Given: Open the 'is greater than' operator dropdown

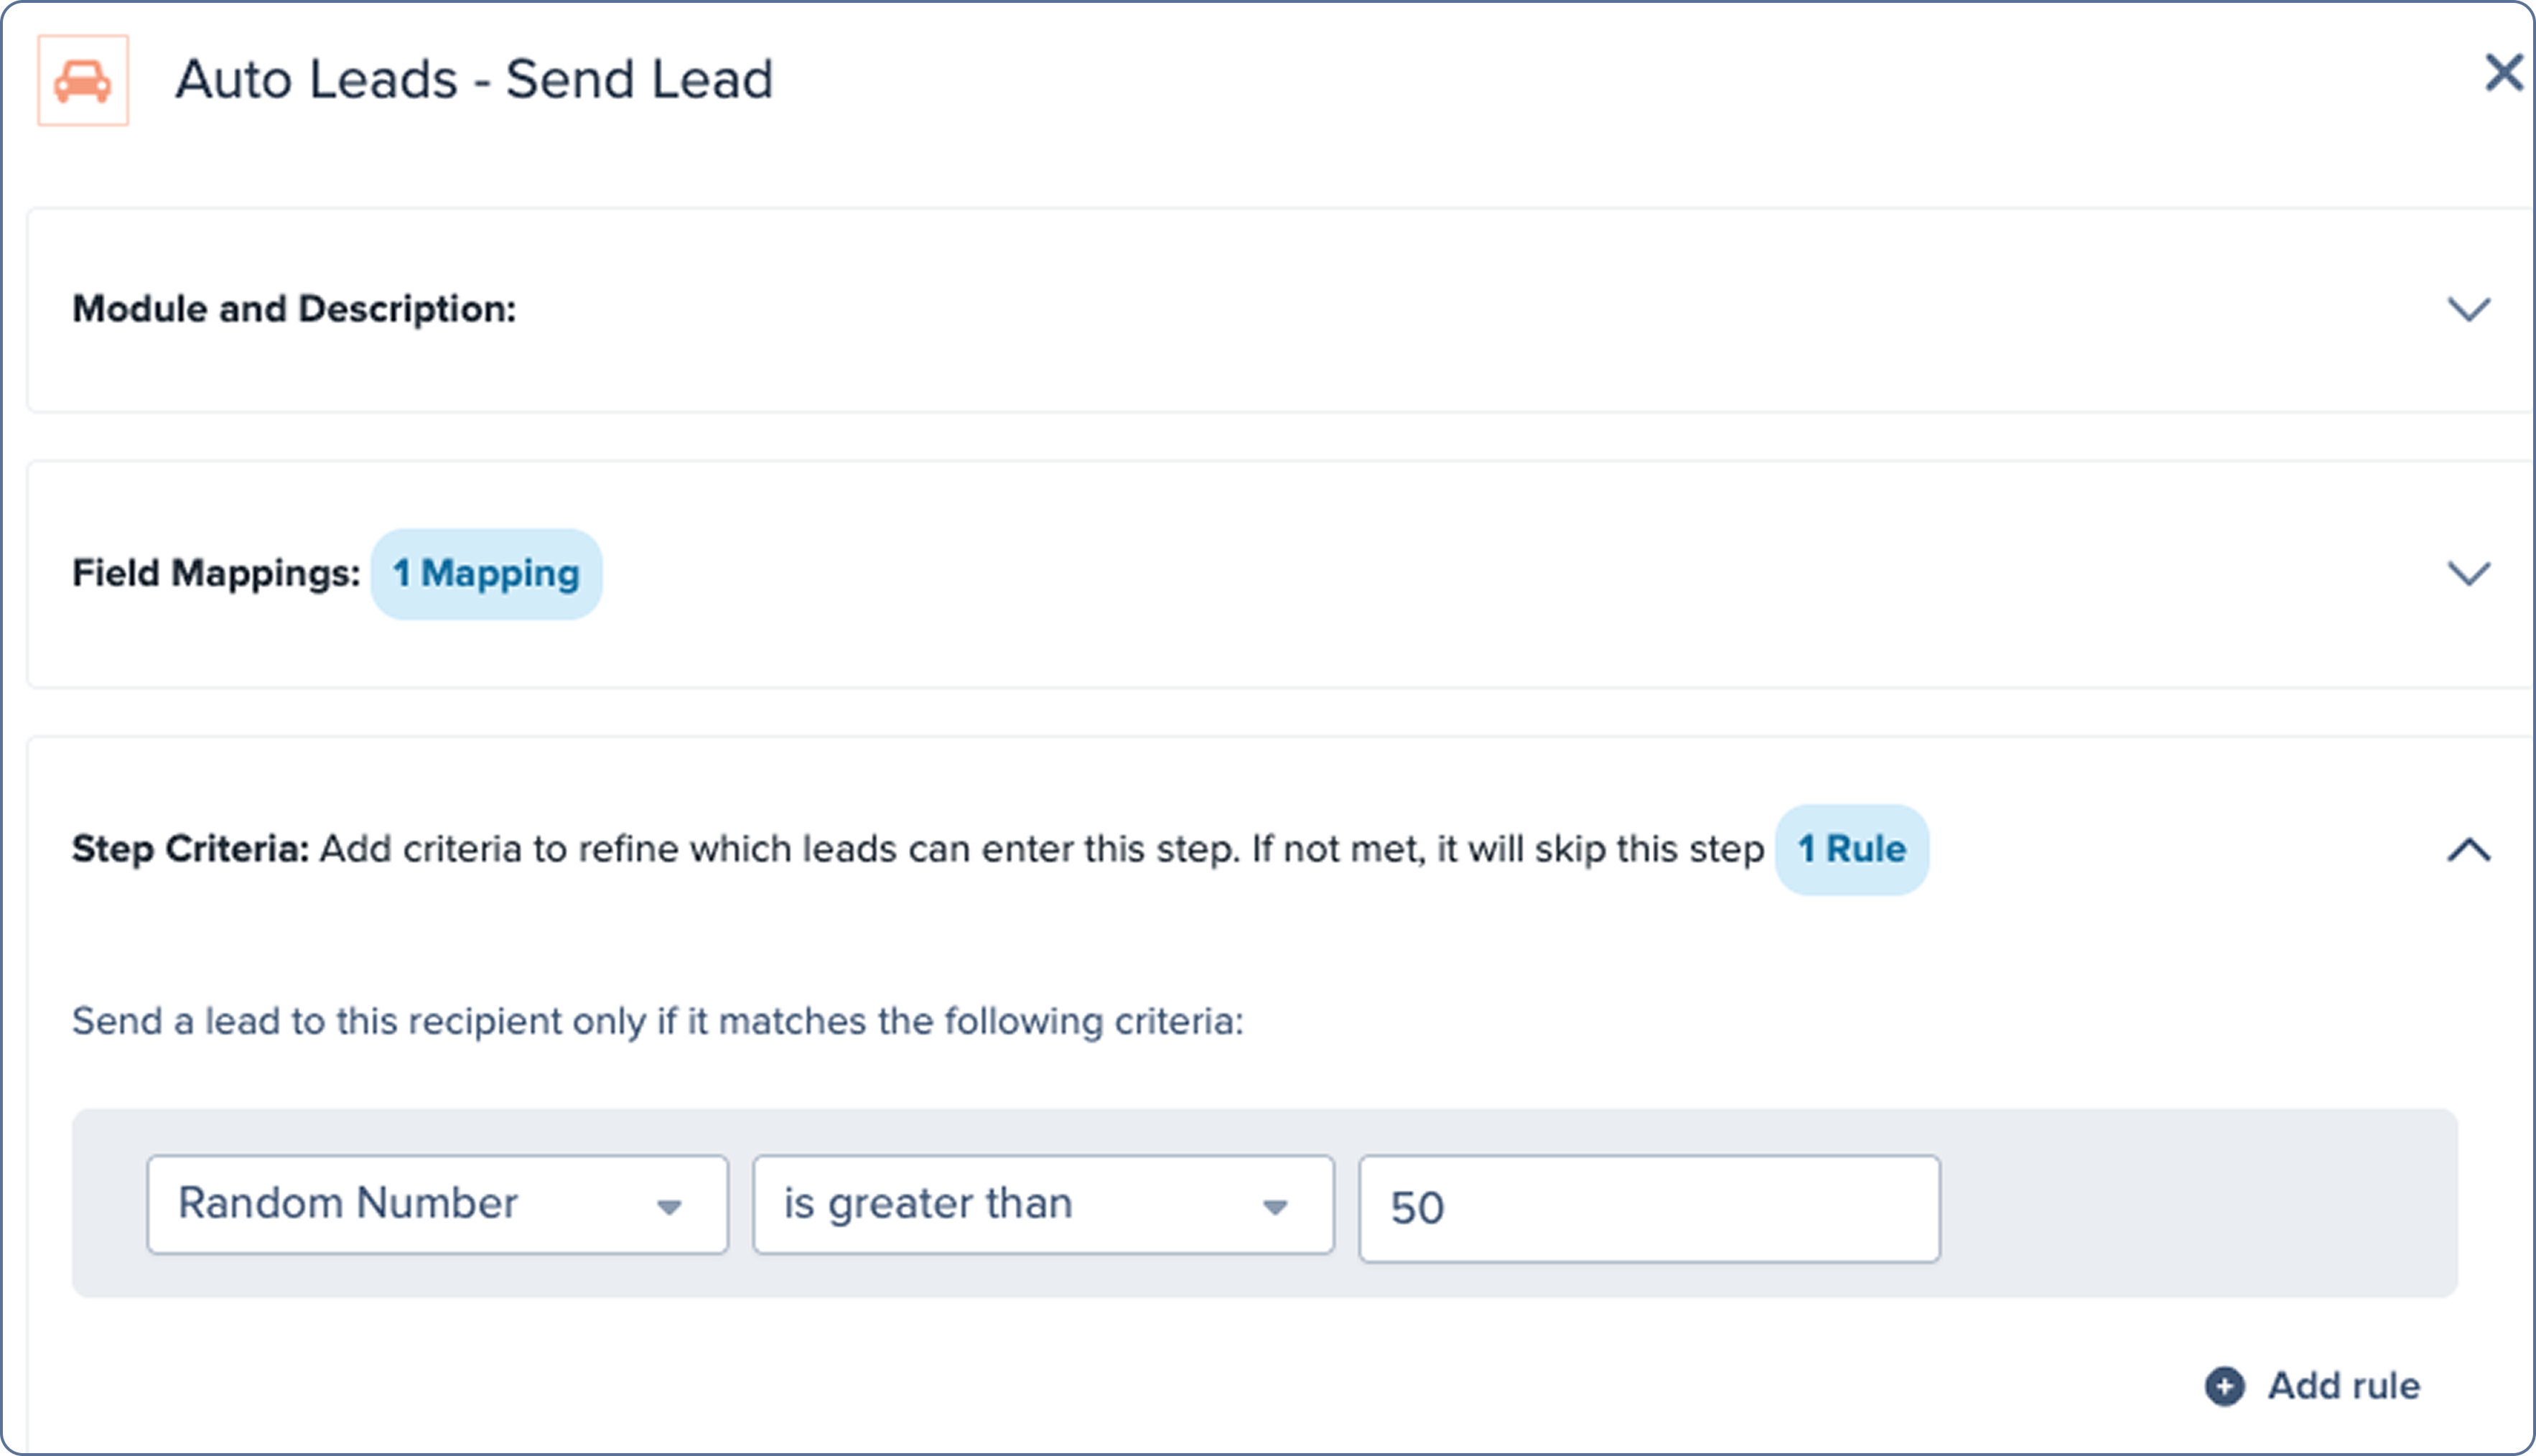Looking at the screenshot, I should tap(1043, 1204).
